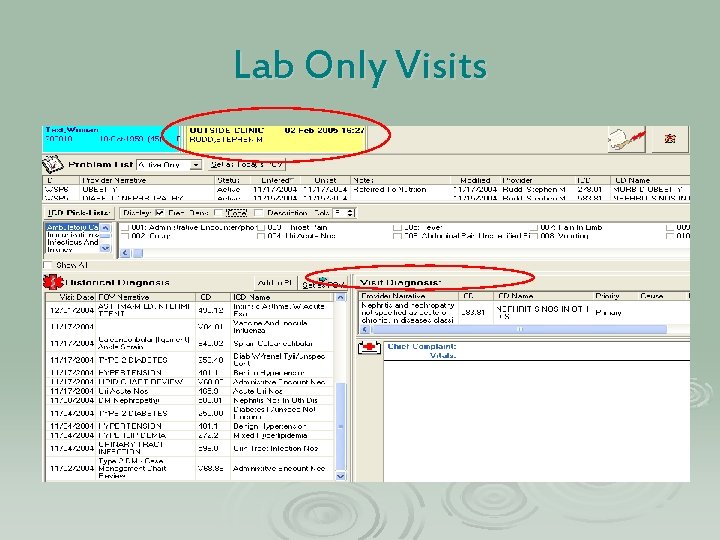Click the Historical Diagnosis vertical scrollbar thumb
This screenshot has height=540, width=720.
340,426
